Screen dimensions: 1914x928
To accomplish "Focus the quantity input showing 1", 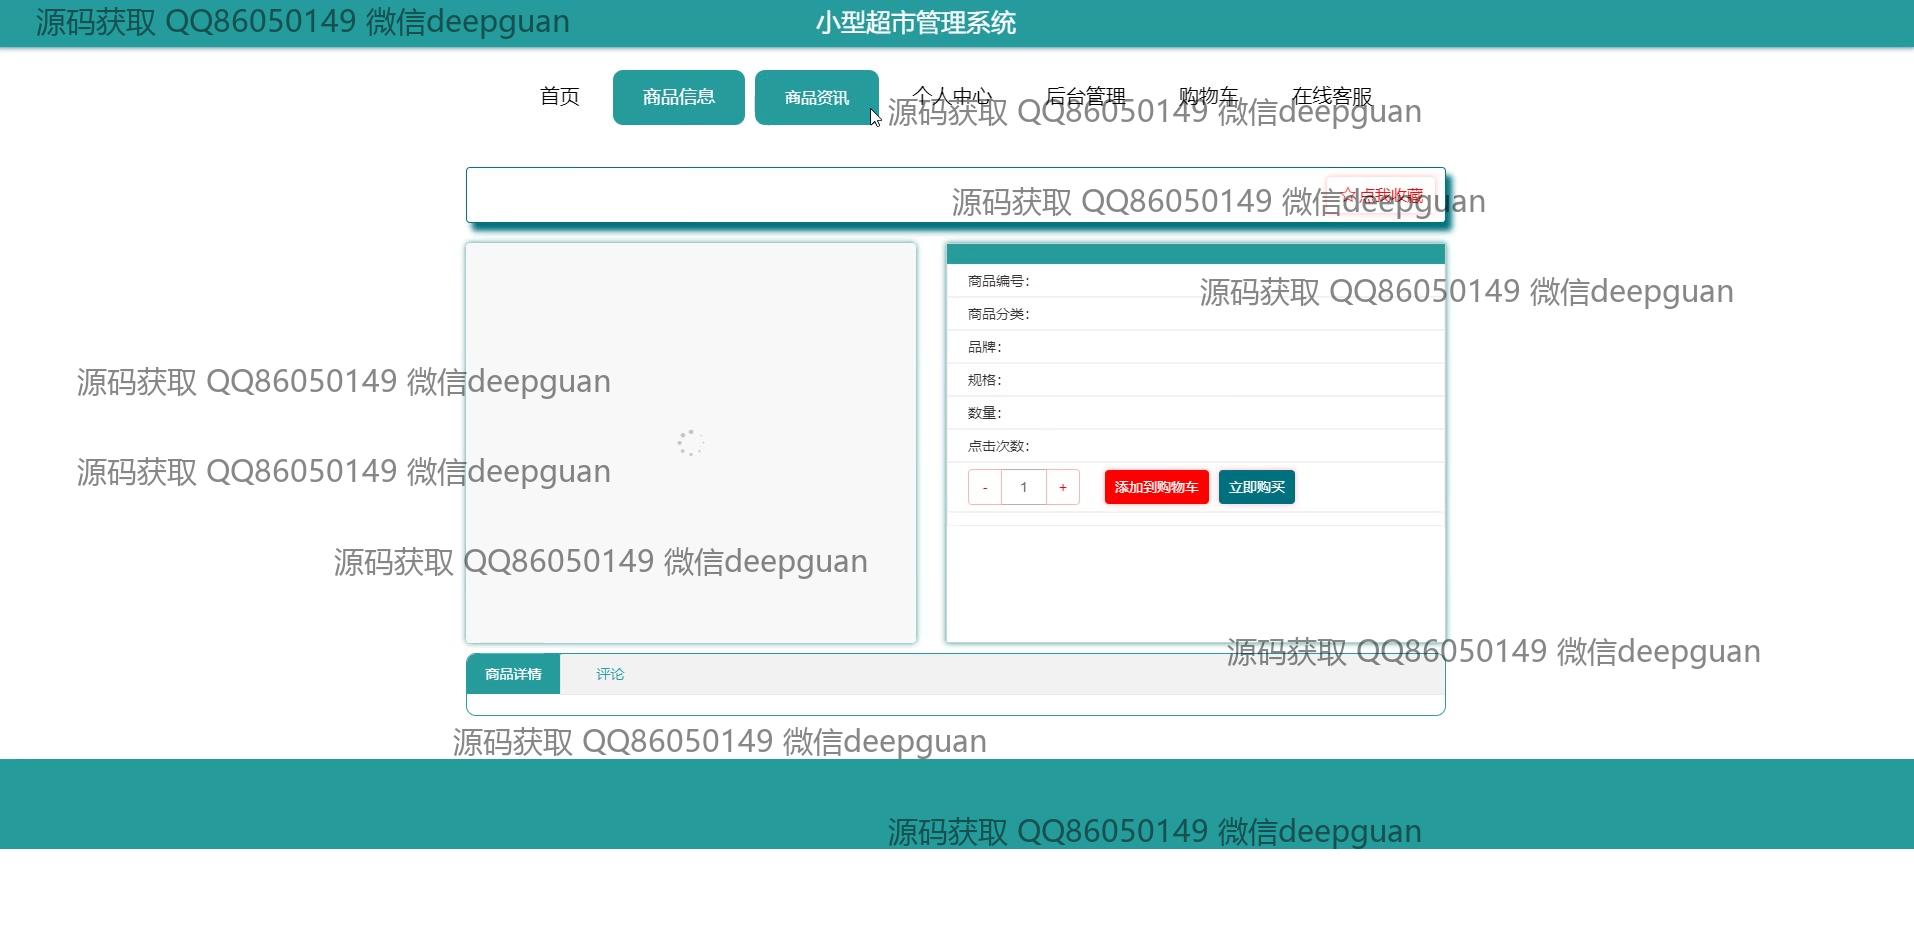I will click(x=1023, y=487).
